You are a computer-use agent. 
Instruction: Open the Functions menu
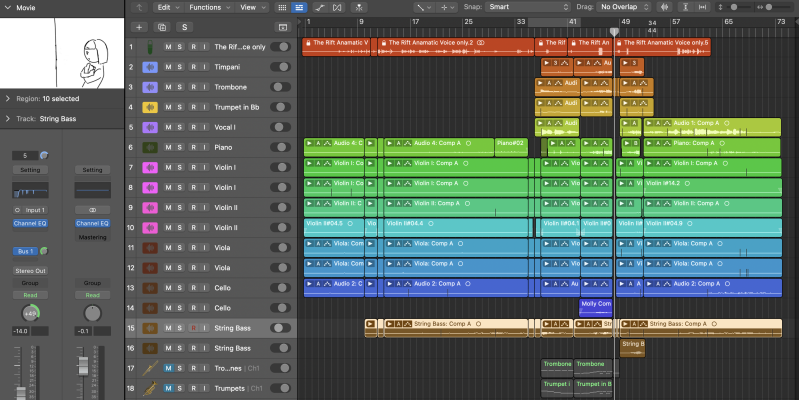click(208, 7)
